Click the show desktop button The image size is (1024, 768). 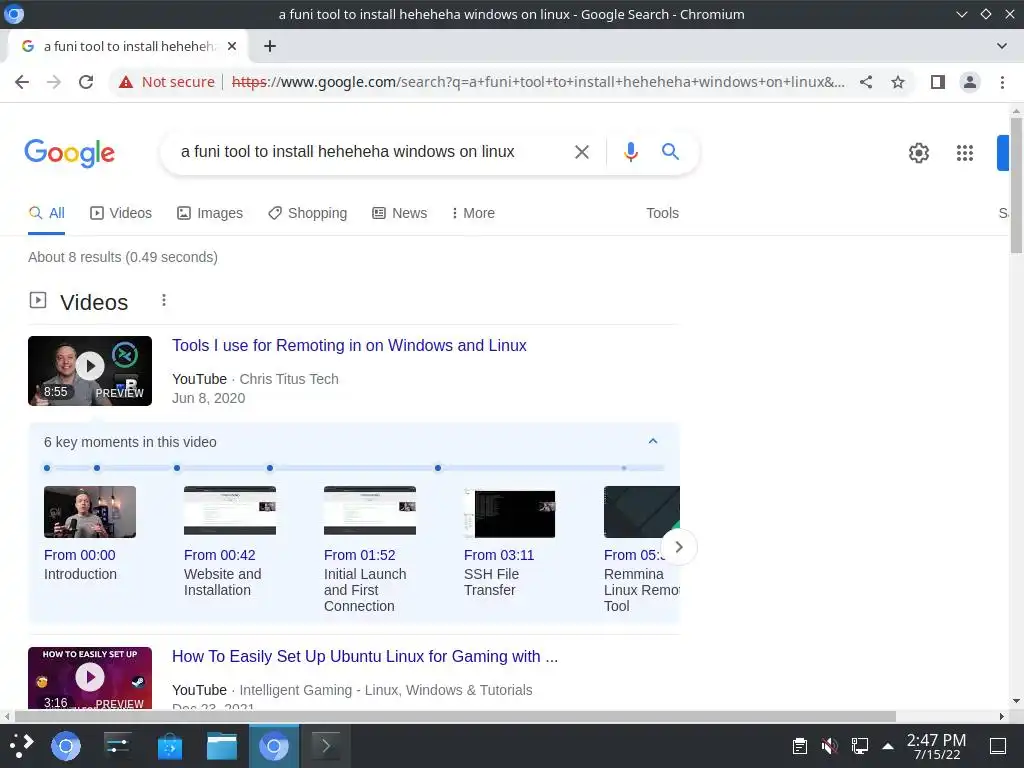point(997,746)
